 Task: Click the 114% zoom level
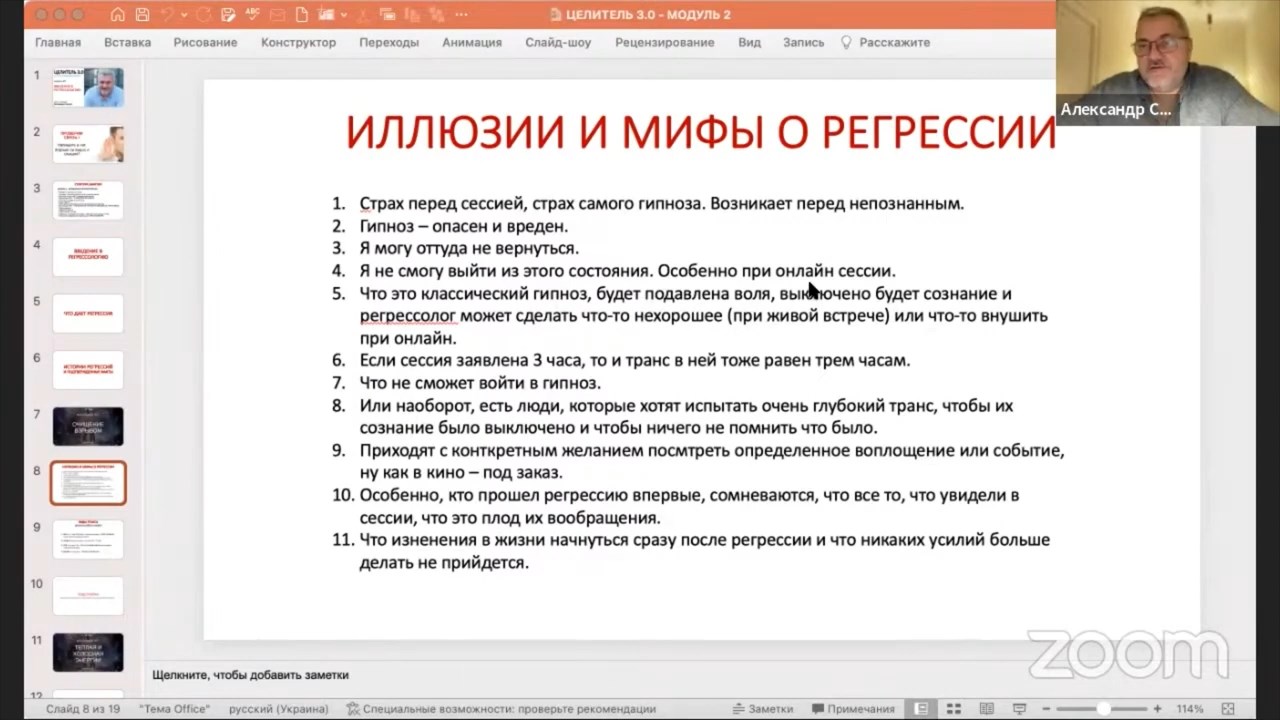coord(1190,709)
